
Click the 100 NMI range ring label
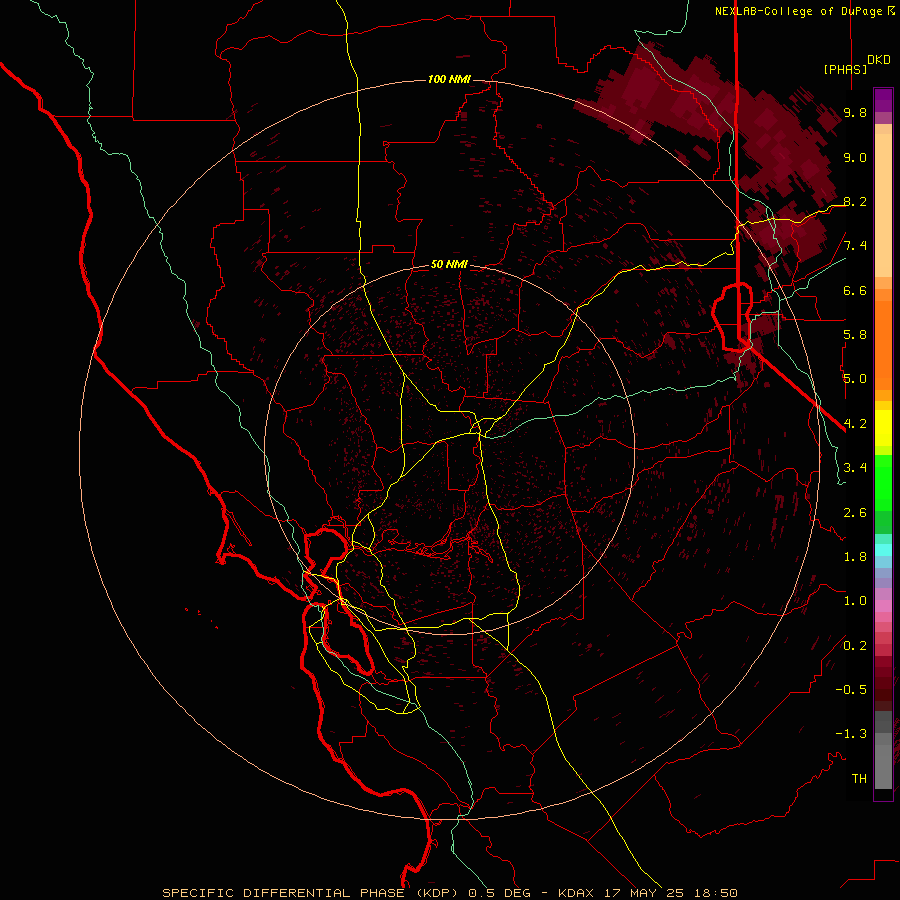(x=449, y=79)
